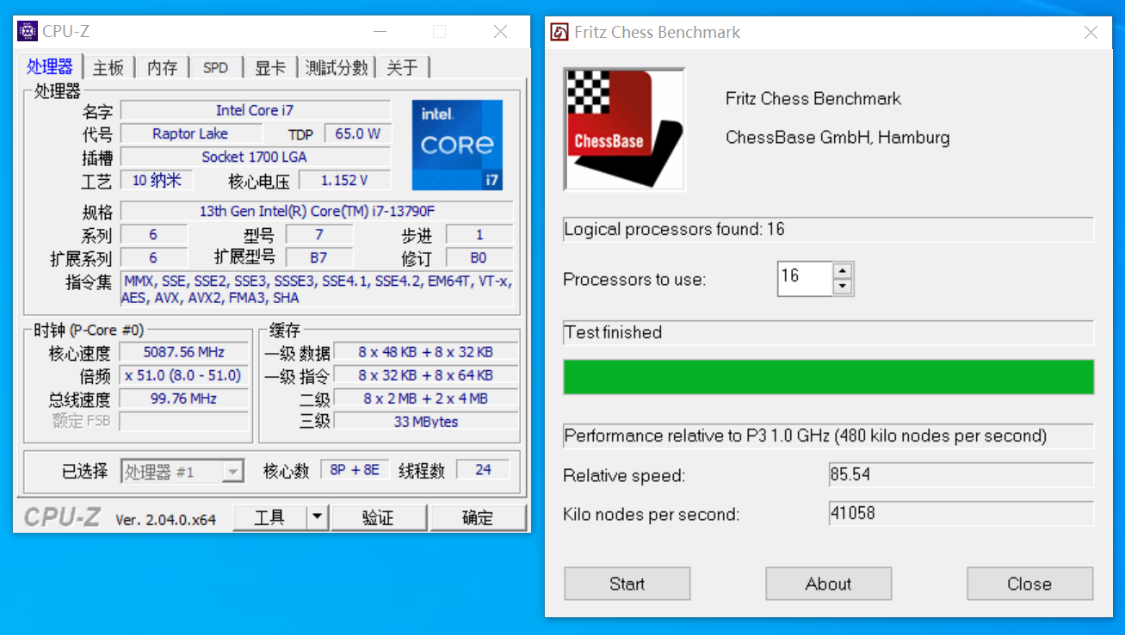Screen dimensions: 1125x635
Task: Click the 工具 button
Action: click(x=270, y=517)
